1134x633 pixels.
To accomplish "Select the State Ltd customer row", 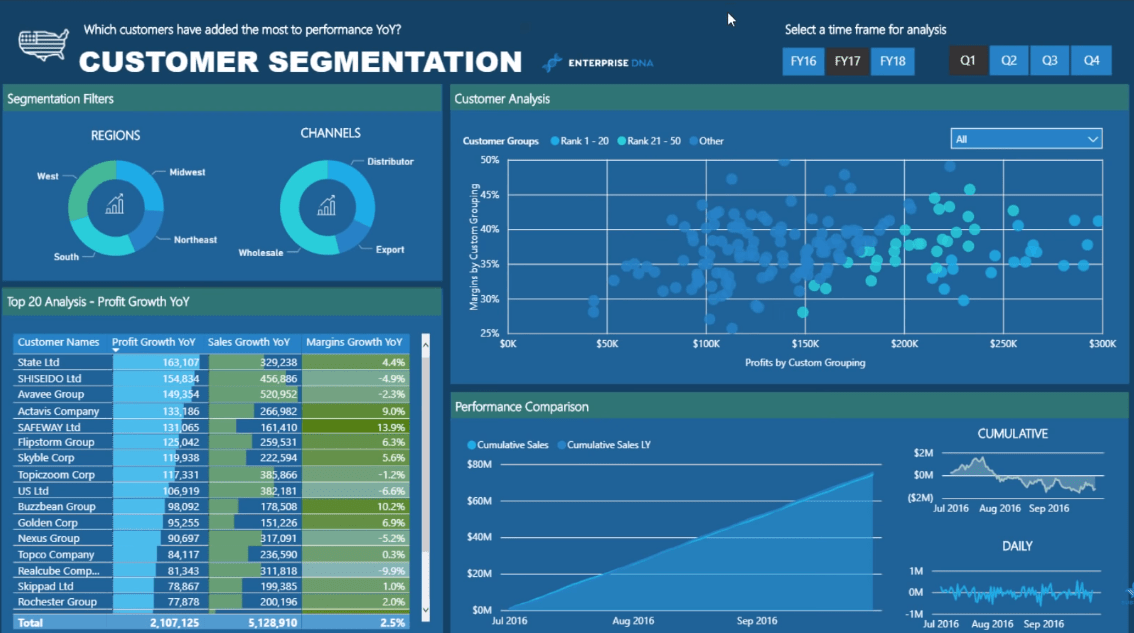I will pyautogui.click(x=211, y=362).
